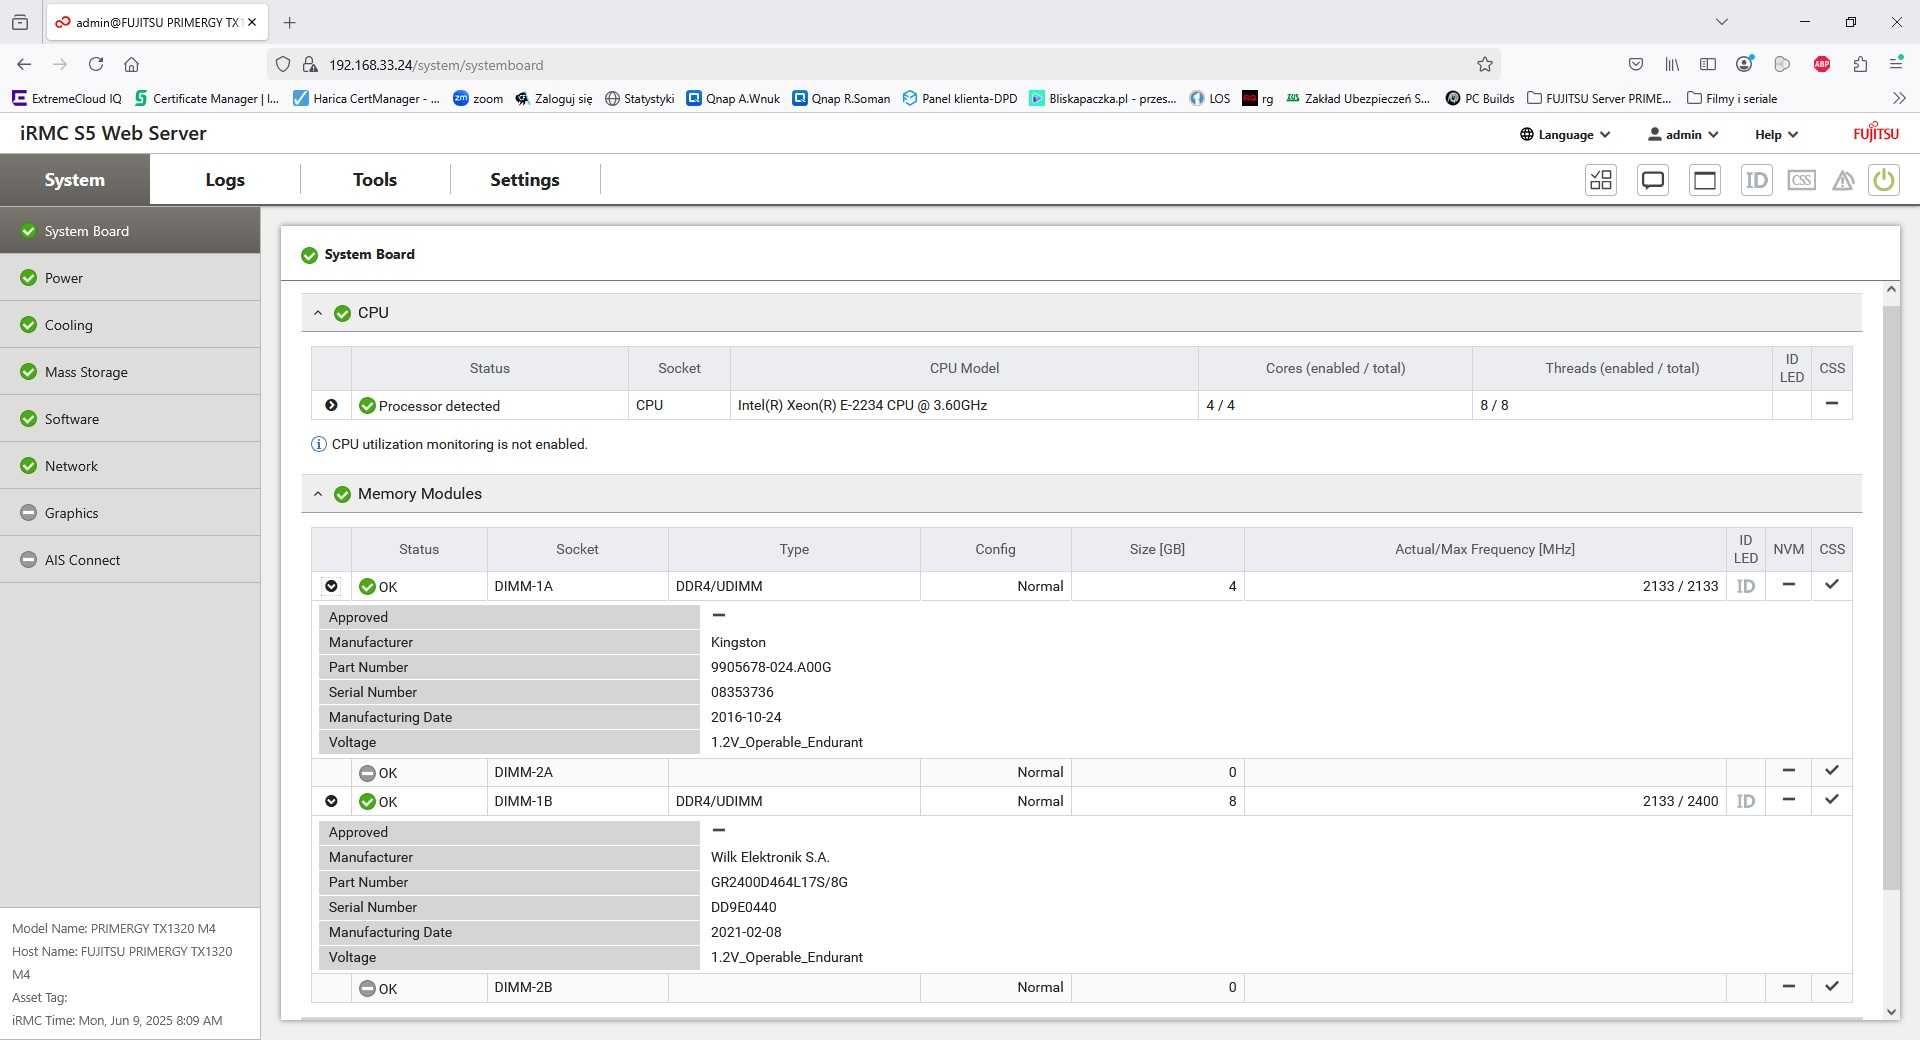The height and width of the screenshot is (1040, 1920).
Task: Open the ExtremeCloud IQ bookmark
Action: (67, 98)
